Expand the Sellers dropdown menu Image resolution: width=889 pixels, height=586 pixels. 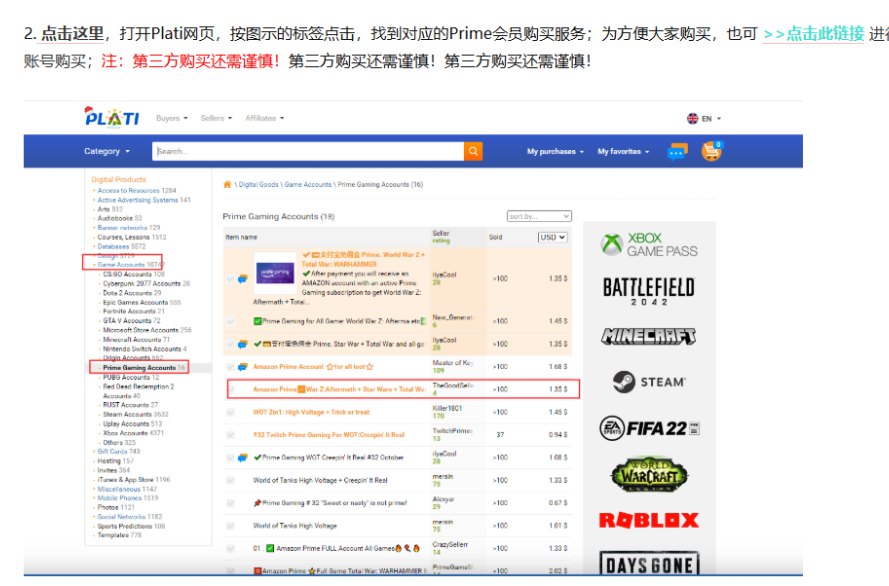pos(216,118)
